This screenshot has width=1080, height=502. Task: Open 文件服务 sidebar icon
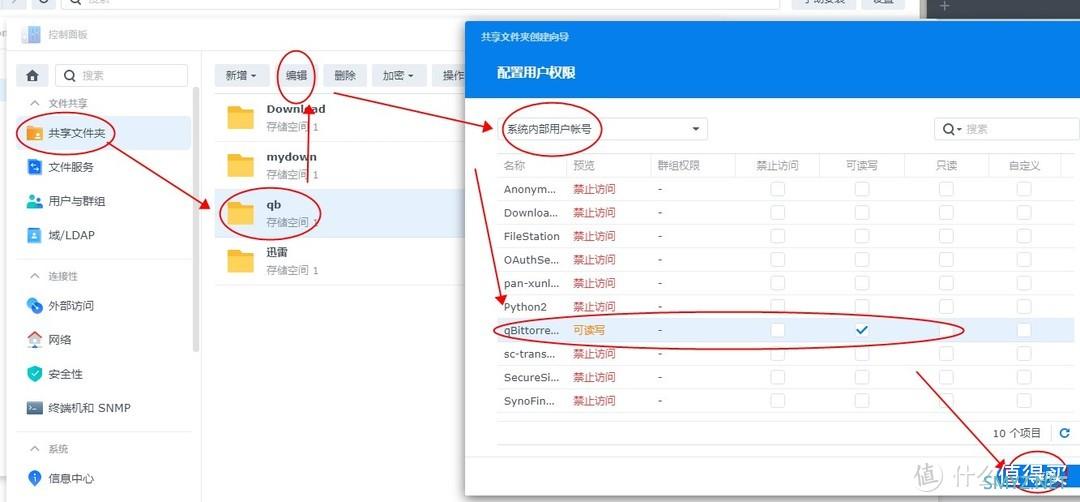34,167
